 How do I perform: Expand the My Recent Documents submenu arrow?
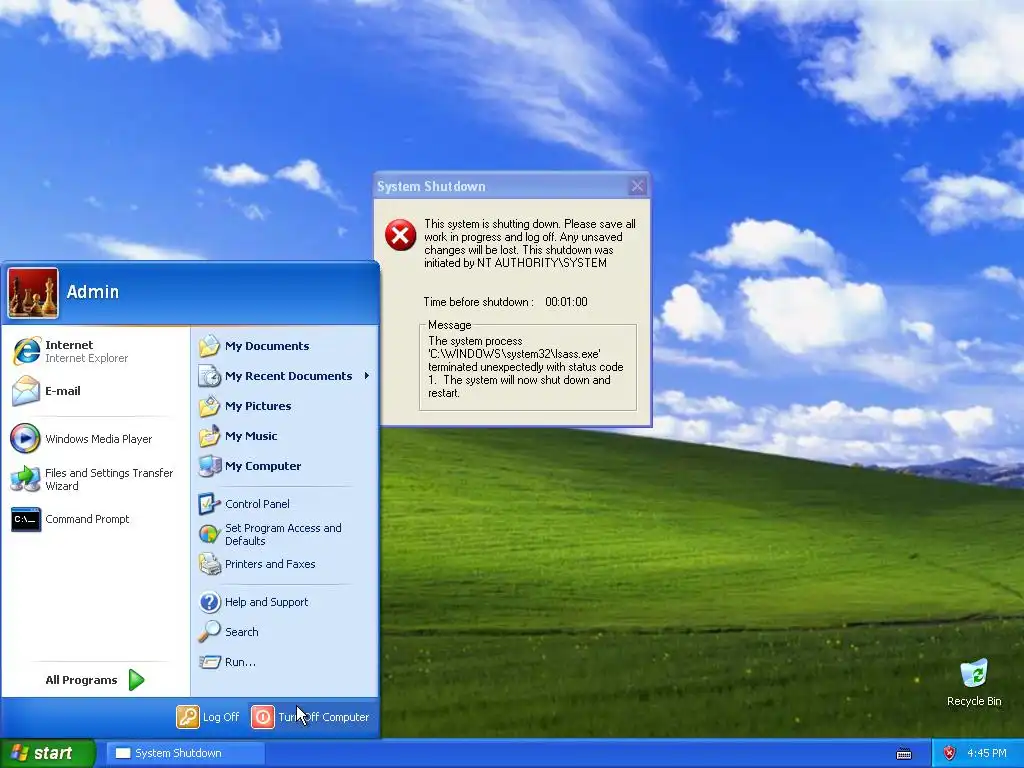366,376
